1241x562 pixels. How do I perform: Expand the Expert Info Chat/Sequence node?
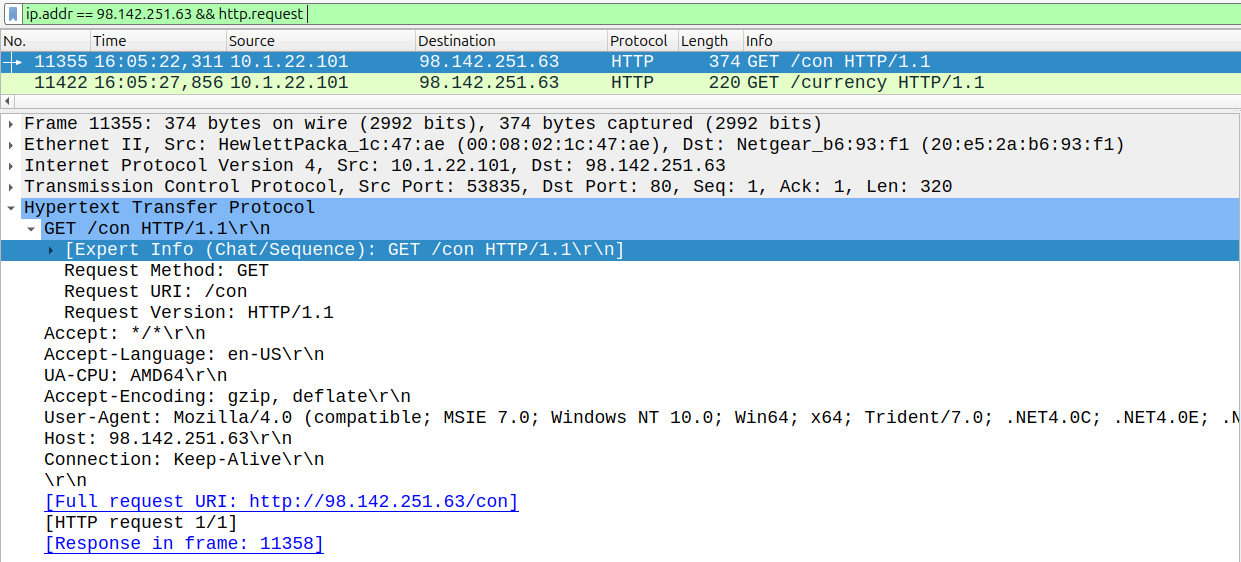pos(51,250)
